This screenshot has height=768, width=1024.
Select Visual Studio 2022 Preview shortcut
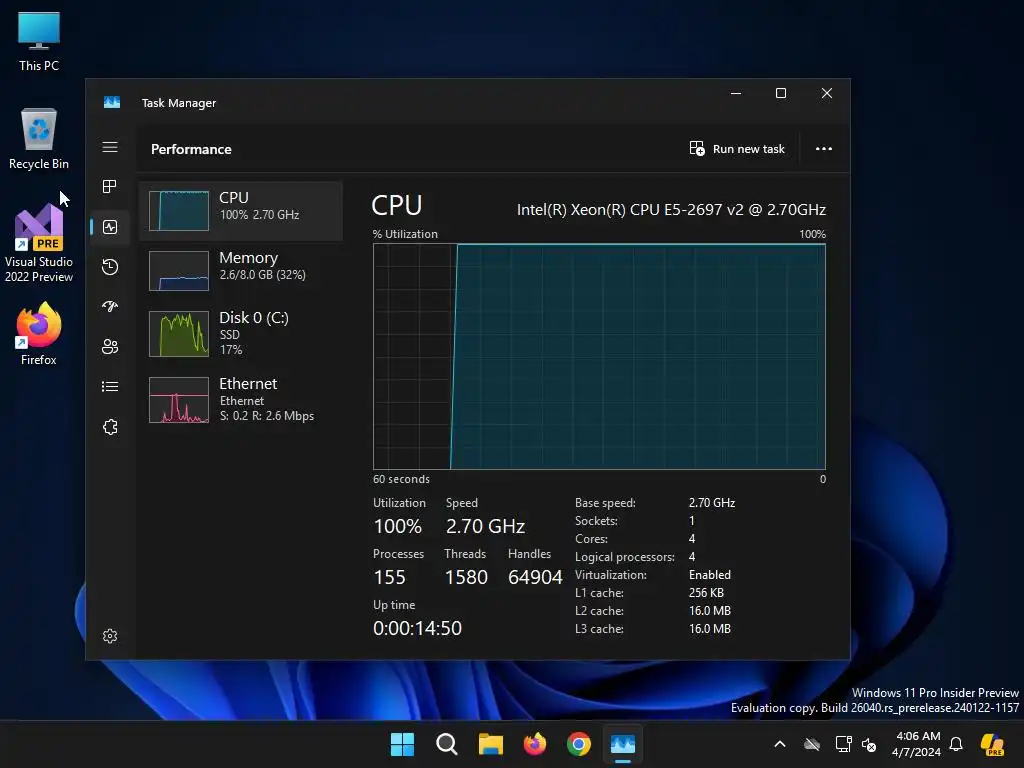(39, 242)
